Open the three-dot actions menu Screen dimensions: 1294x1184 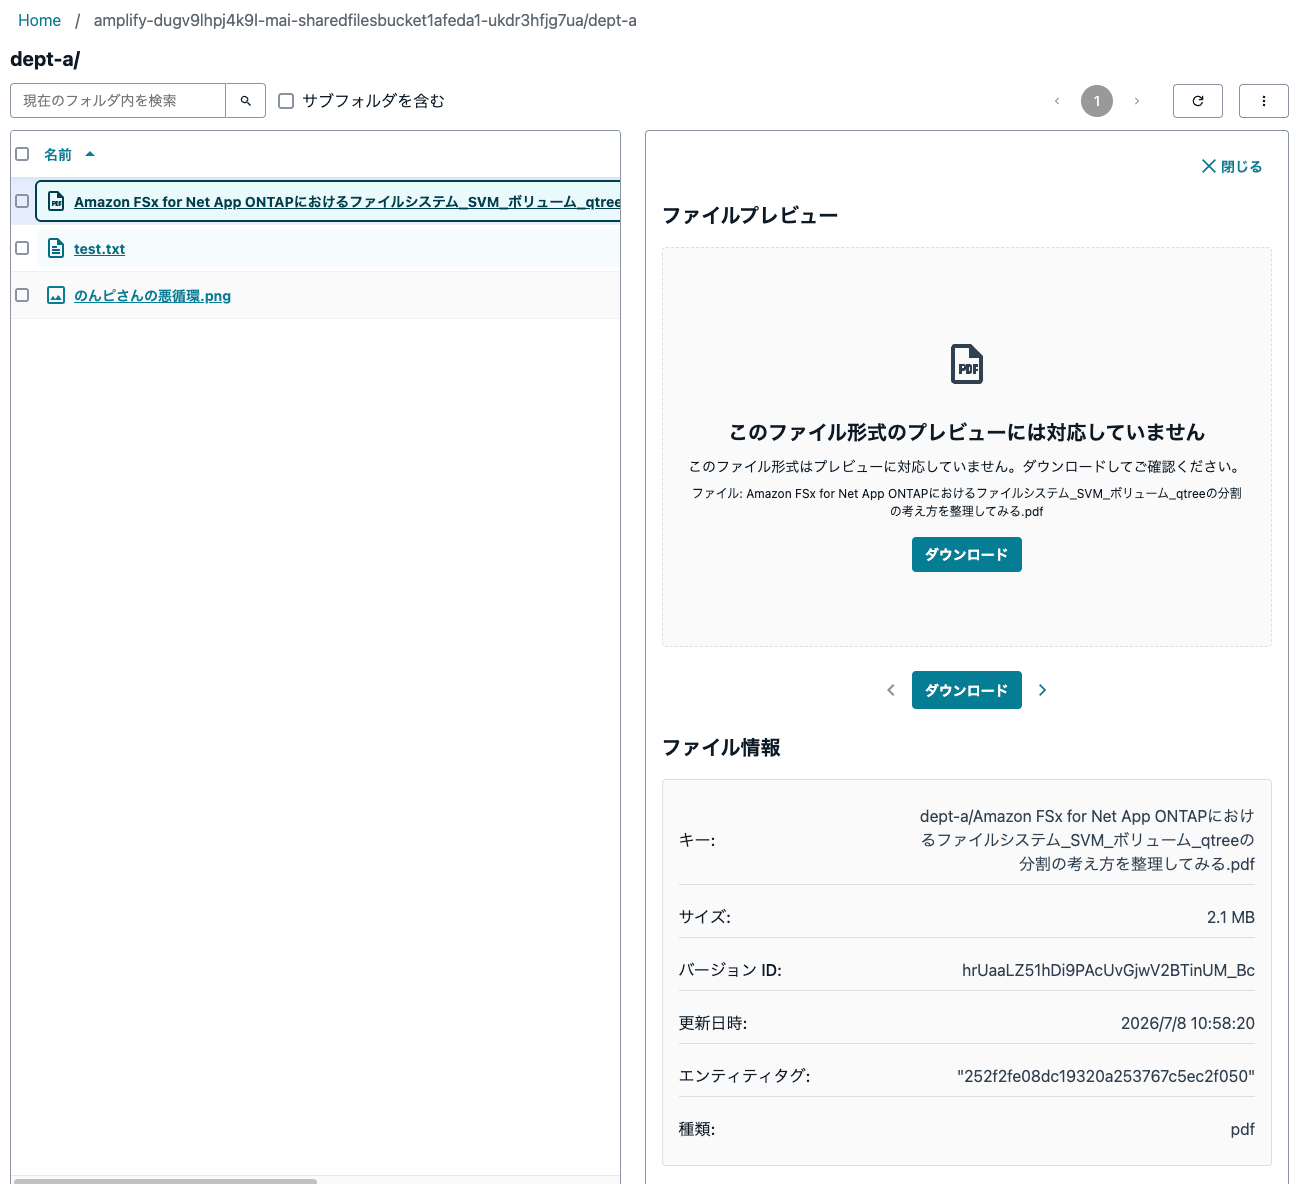(1264, 101)
